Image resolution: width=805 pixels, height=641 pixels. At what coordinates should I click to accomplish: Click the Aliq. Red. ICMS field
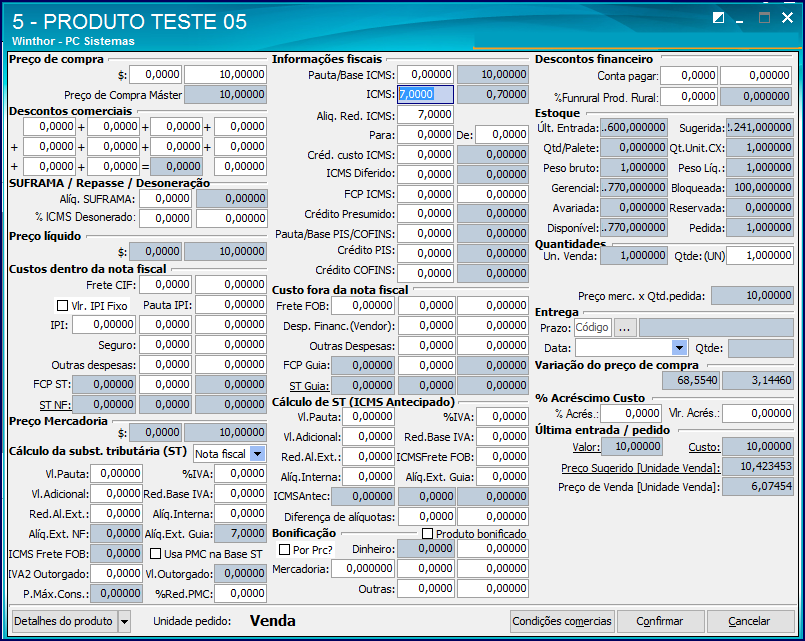tap(426, 114)
